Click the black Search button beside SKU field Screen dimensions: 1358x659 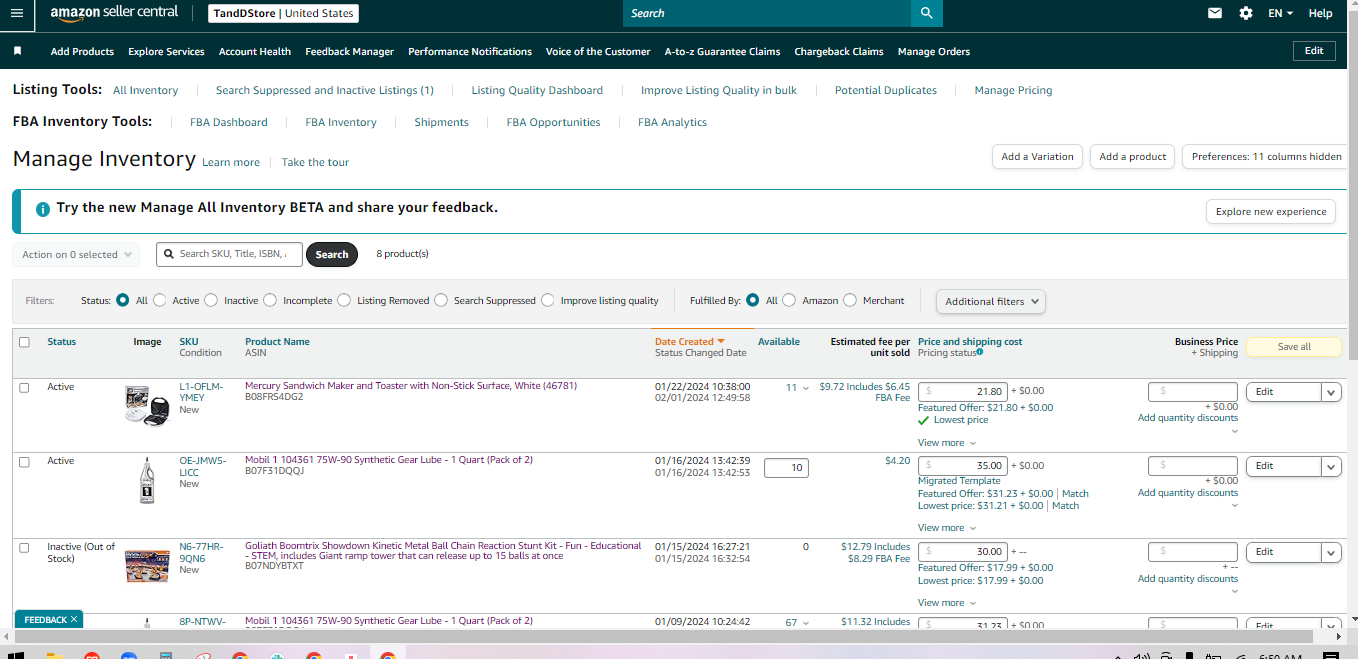coord(332,254)
